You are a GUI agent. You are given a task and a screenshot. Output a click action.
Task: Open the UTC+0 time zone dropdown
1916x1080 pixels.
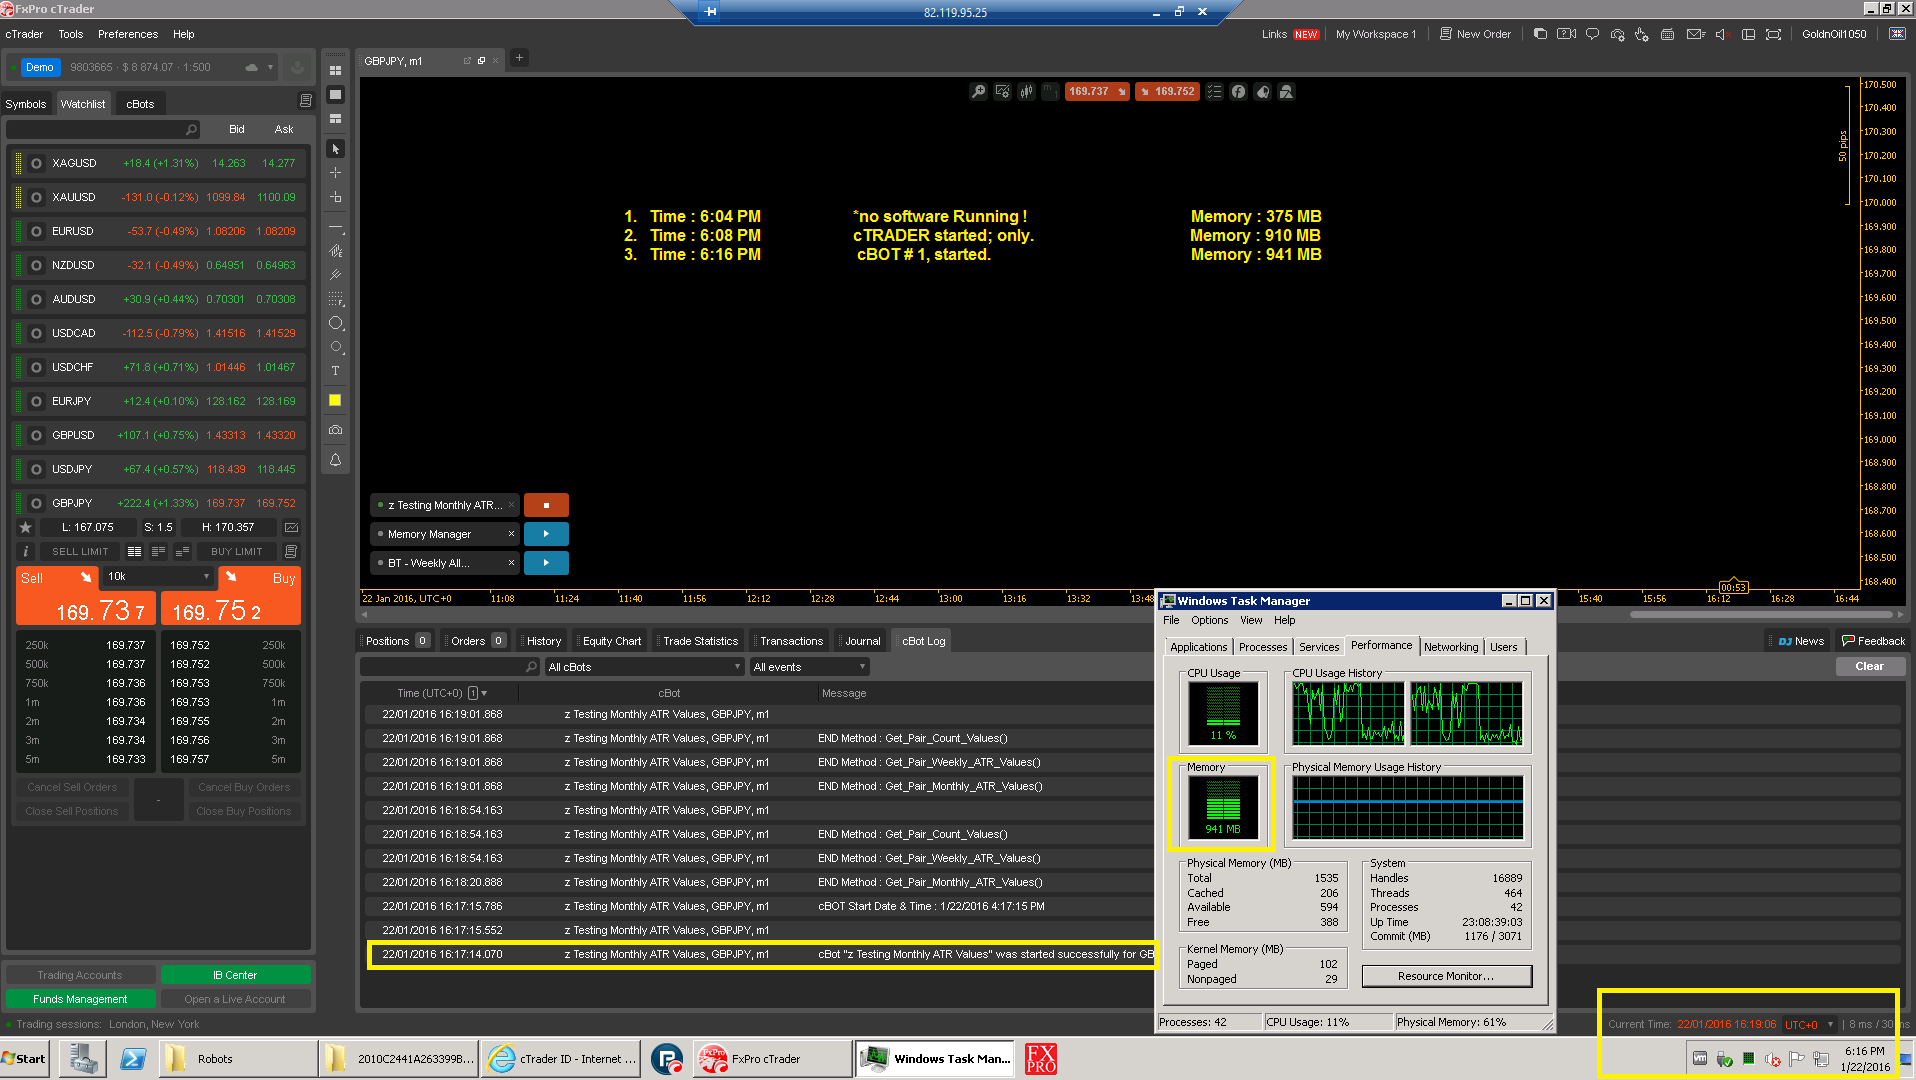(x=1810, y=1024)
